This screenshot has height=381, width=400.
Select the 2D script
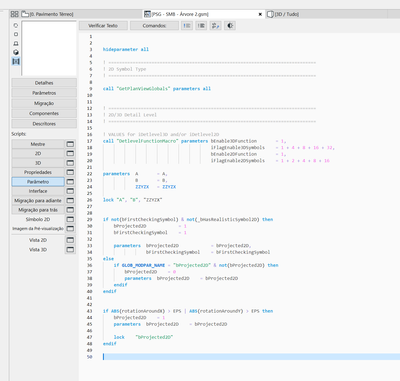pos(38,153)
